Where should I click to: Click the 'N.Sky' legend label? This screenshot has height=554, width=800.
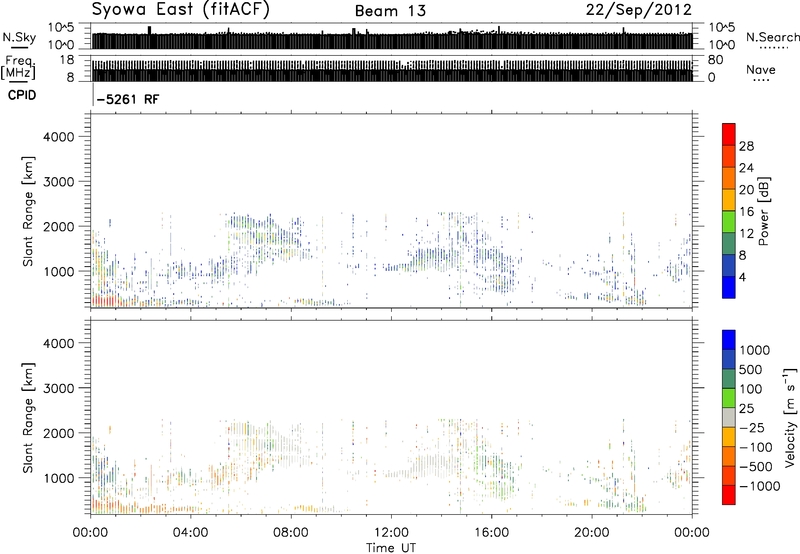coord(19,38)
